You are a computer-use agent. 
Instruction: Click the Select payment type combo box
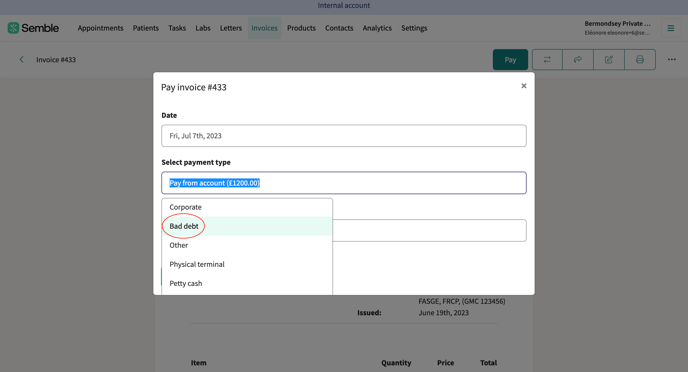[344, 183]
